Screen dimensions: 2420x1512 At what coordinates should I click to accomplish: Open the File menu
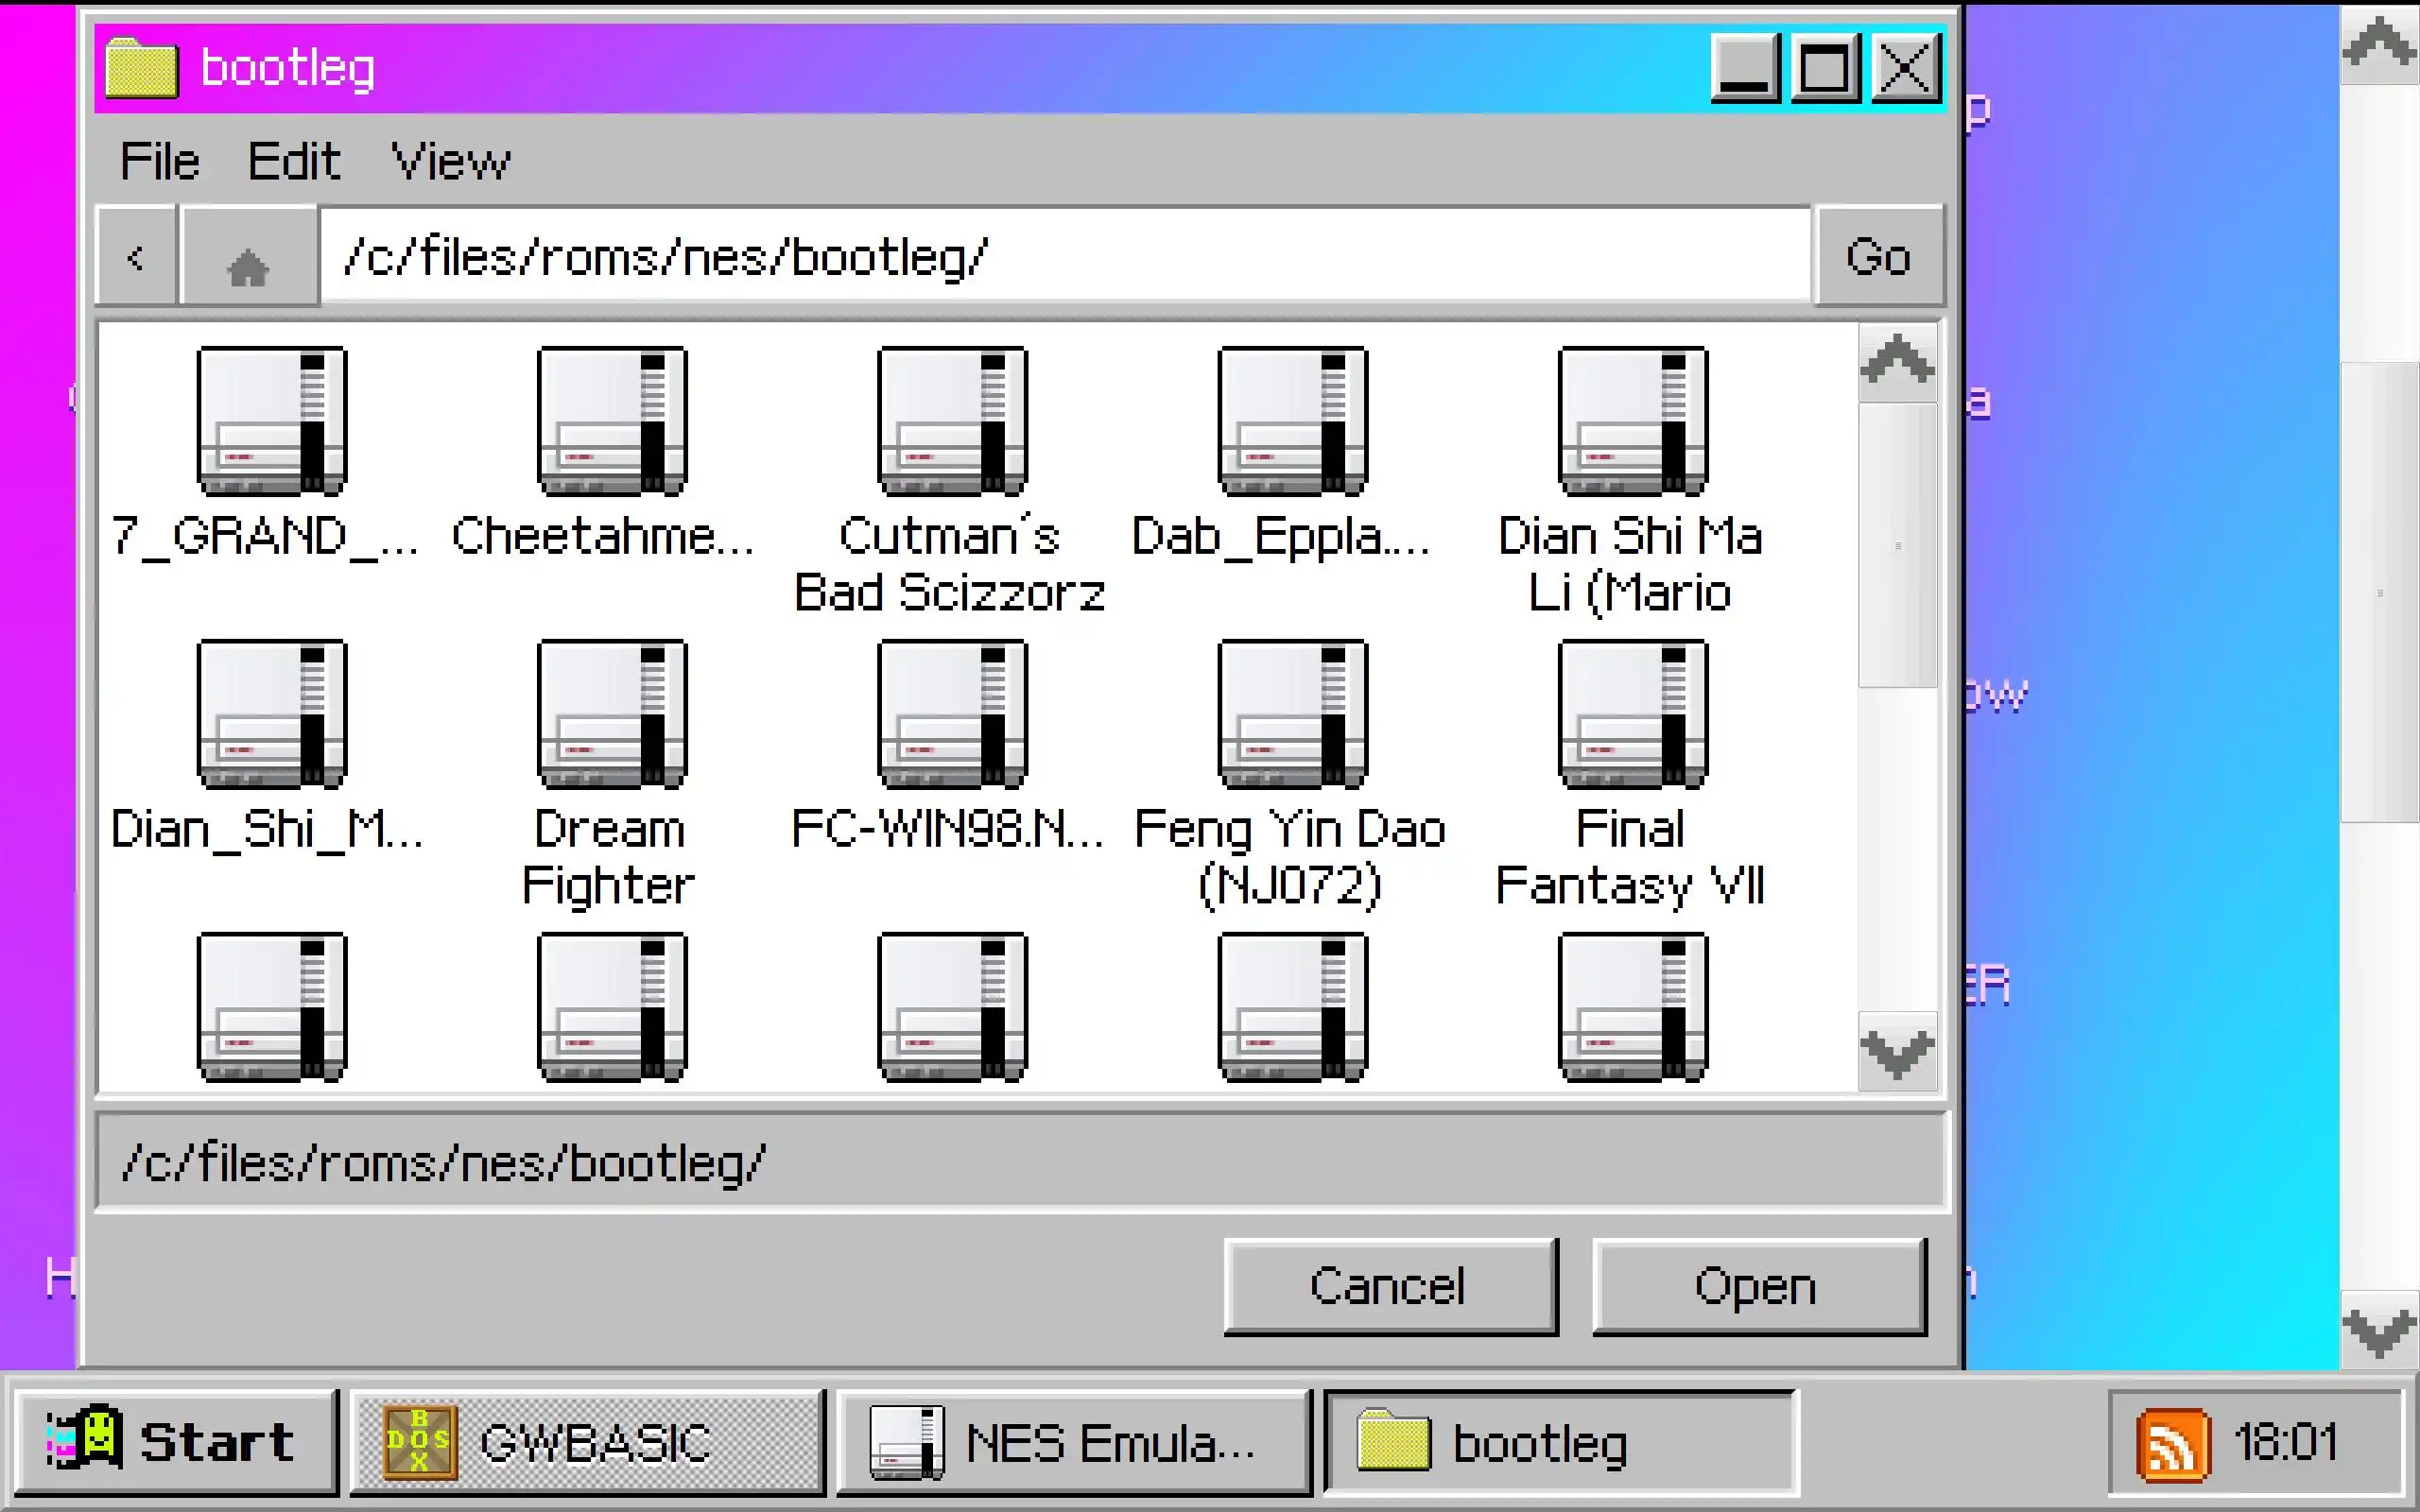pos(160,161)
